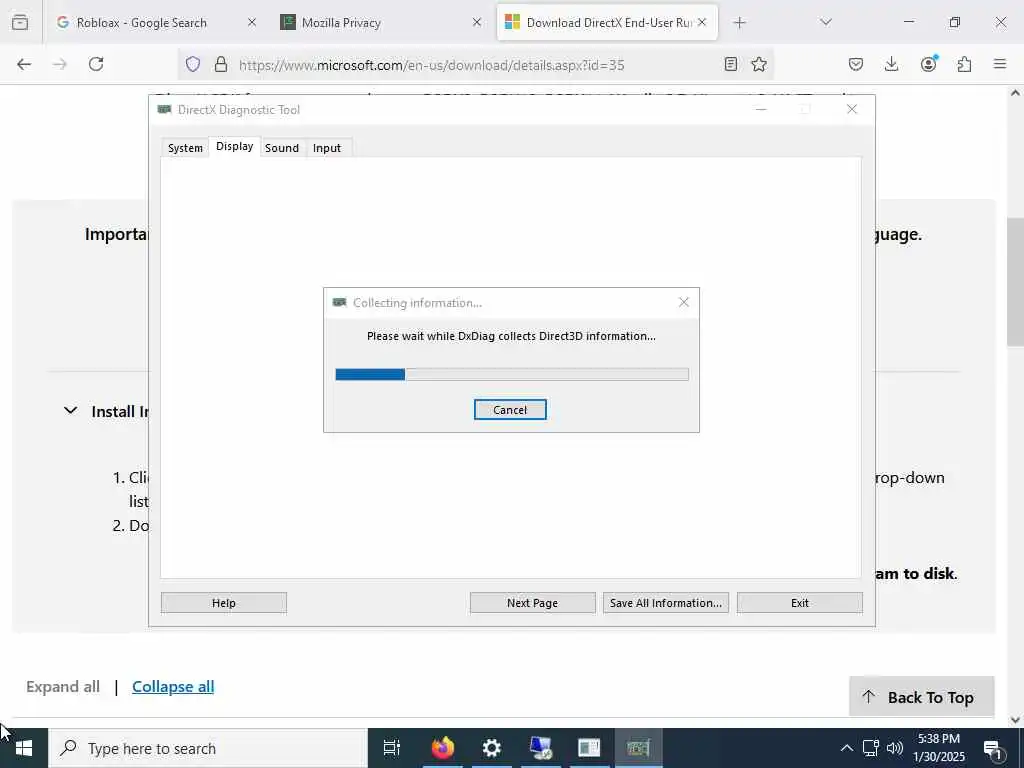
Task: Click the DxDiag title bar icon
Action: click(x=165, y=110)
